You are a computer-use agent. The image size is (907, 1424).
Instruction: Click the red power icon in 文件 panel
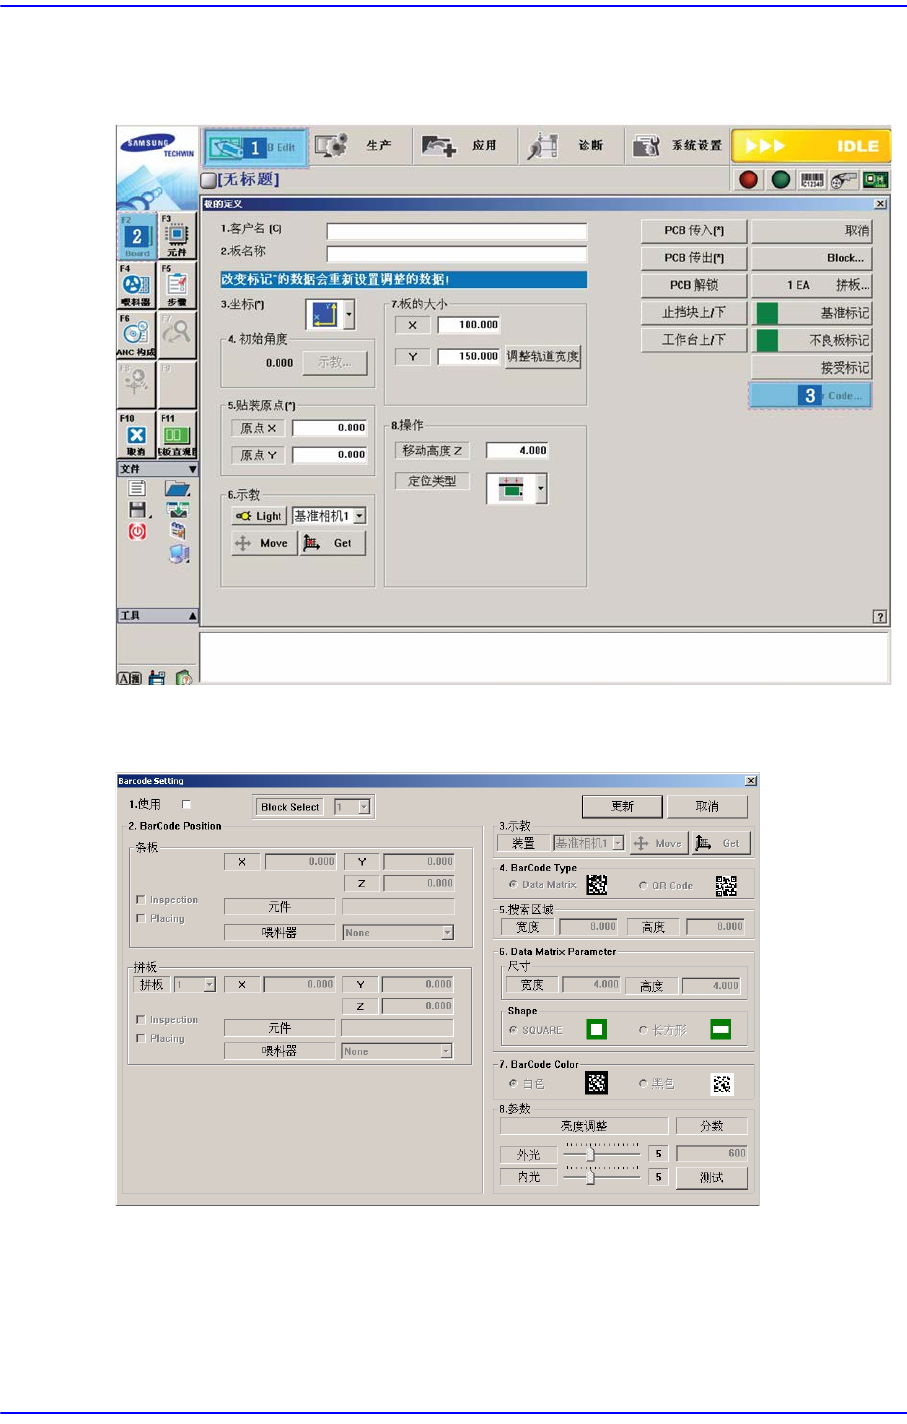pyautogui.click(x=137, y=531)
